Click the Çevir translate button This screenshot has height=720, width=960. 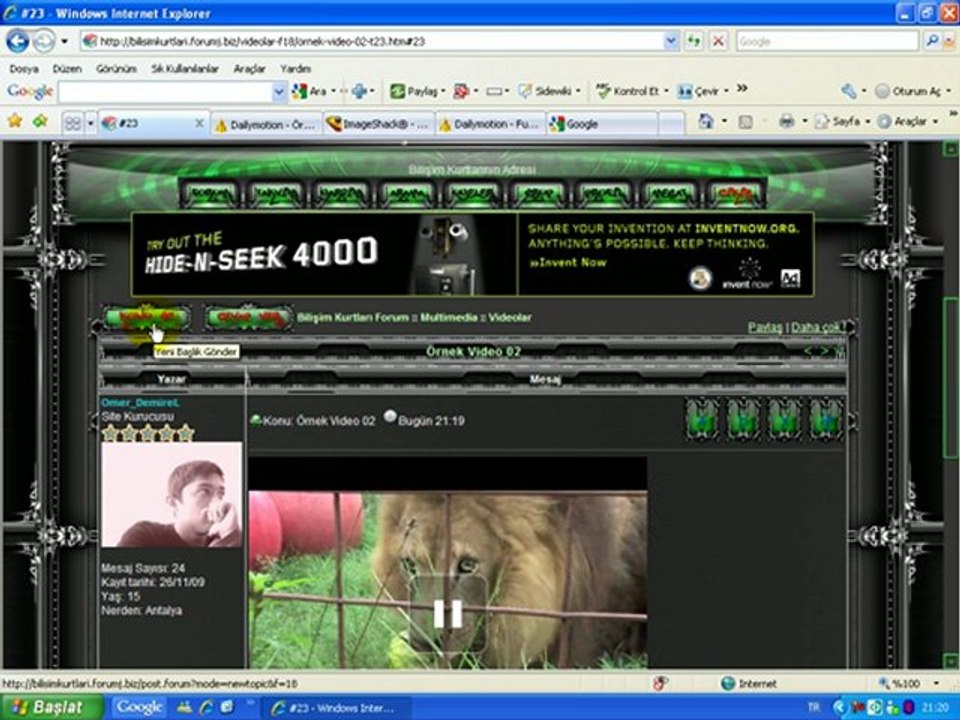[698, 91]
